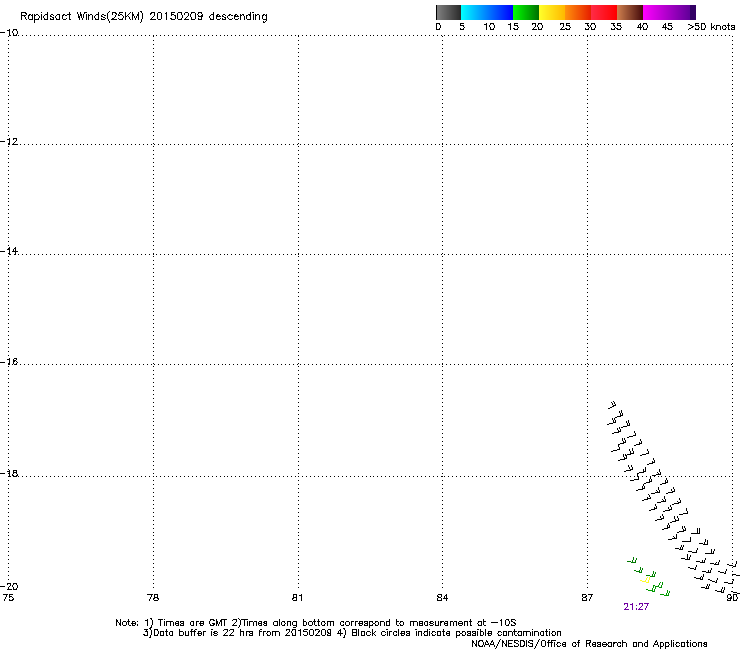This screenshot has height=650, width=740.
Task: Click the '78' longitude axis label
Action: point(153,598)
